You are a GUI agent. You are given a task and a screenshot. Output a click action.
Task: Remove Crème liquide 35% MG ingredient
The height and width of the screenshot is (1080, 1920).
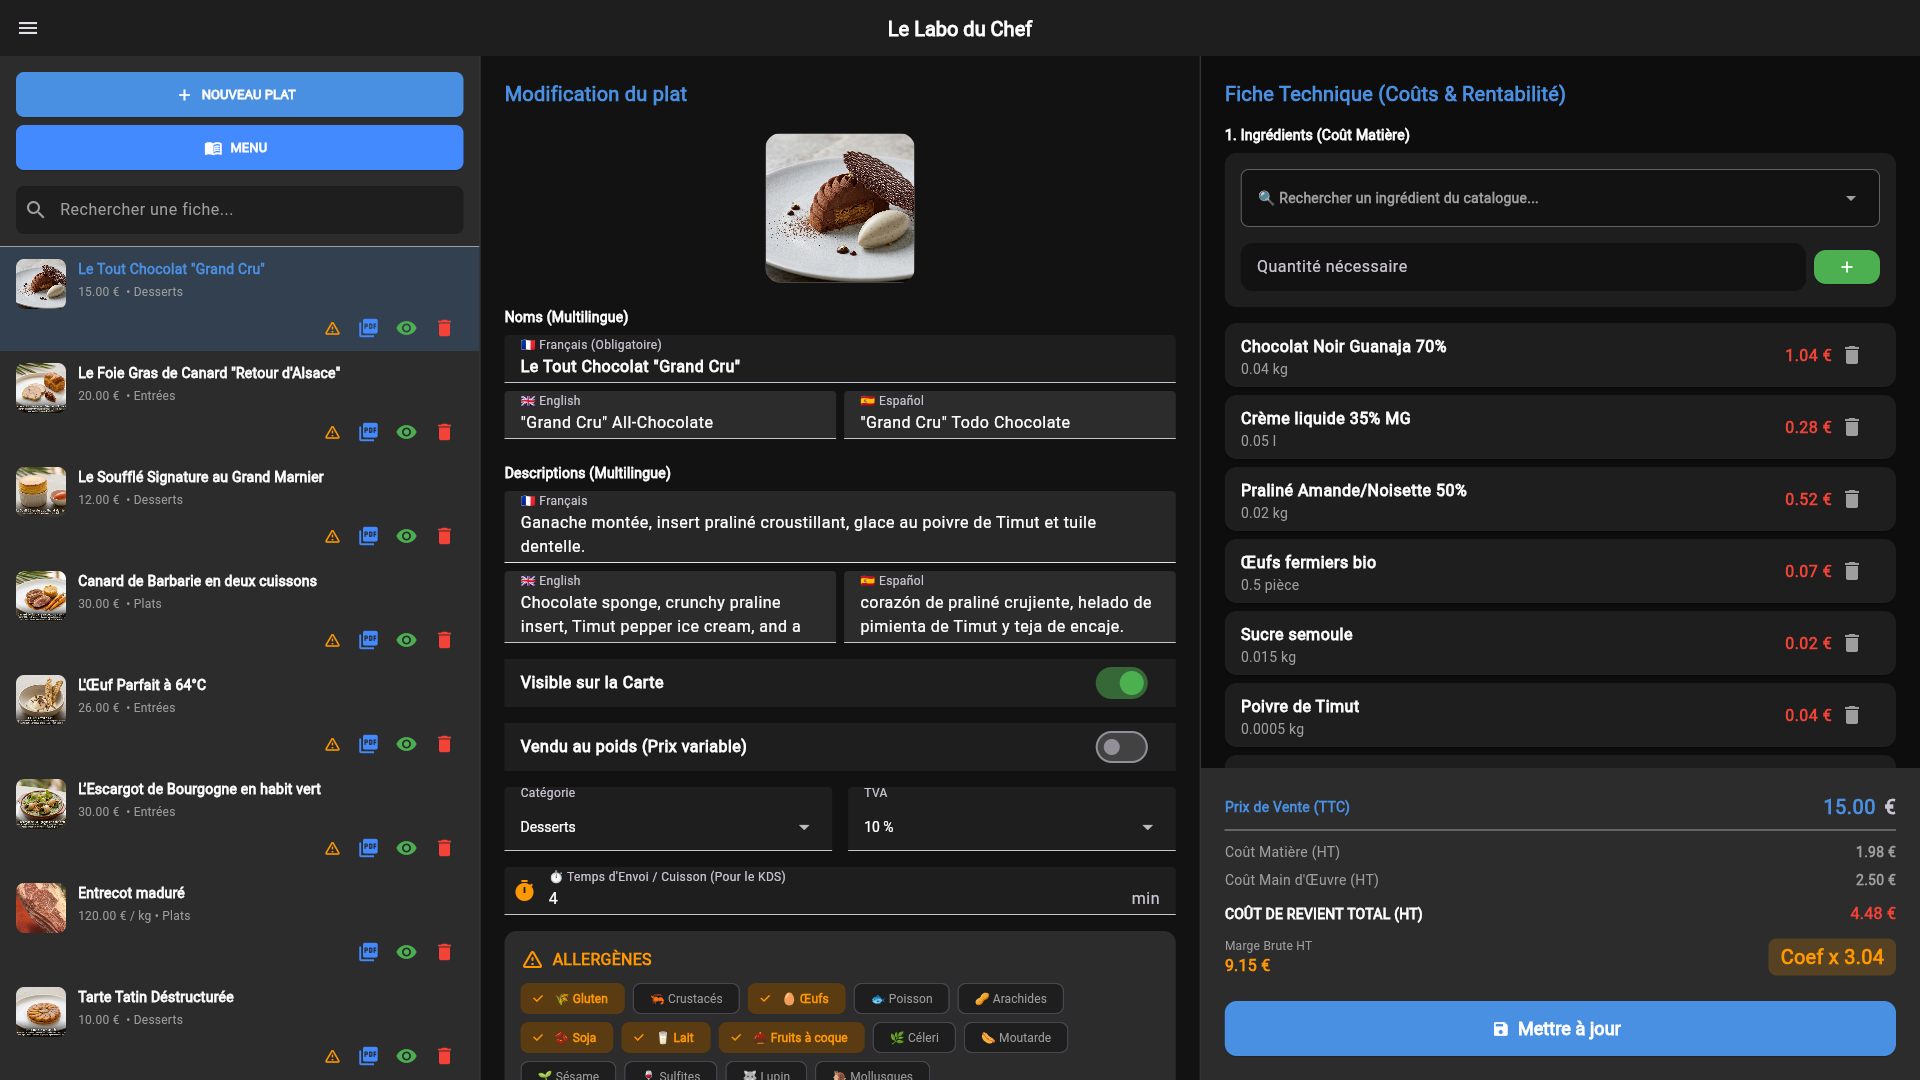tap(1852, 427)
